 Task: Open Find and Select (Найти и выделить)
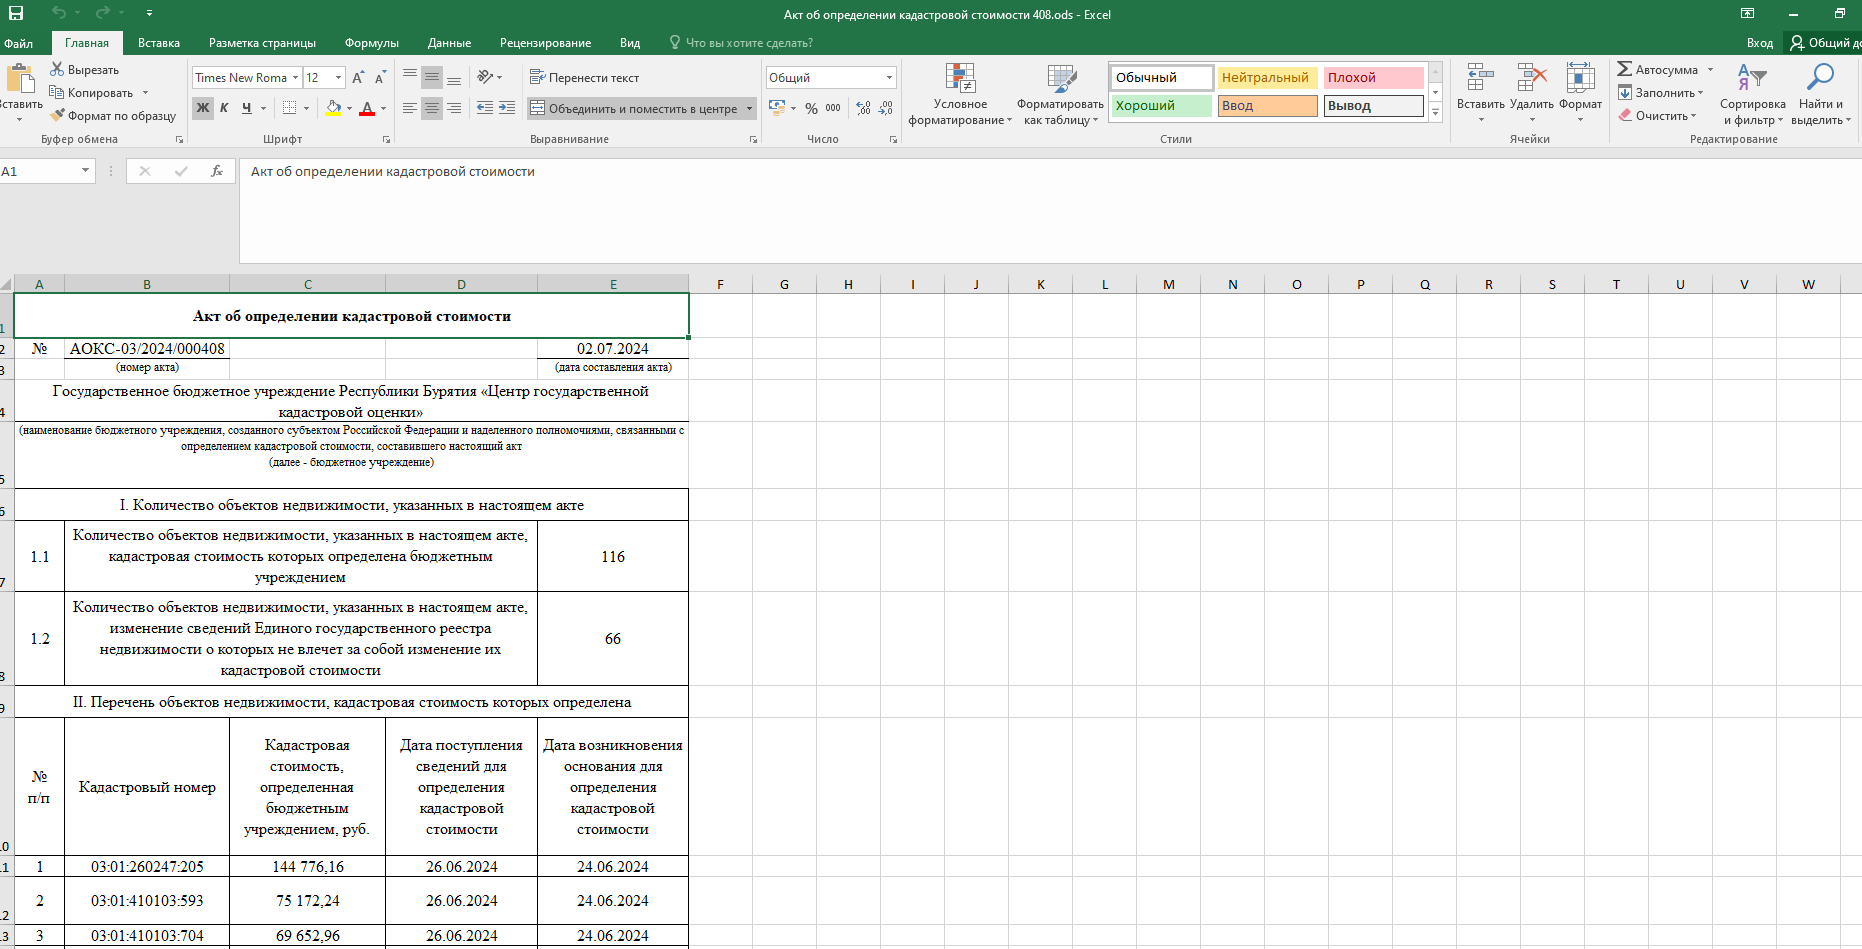pos(1820,95)
